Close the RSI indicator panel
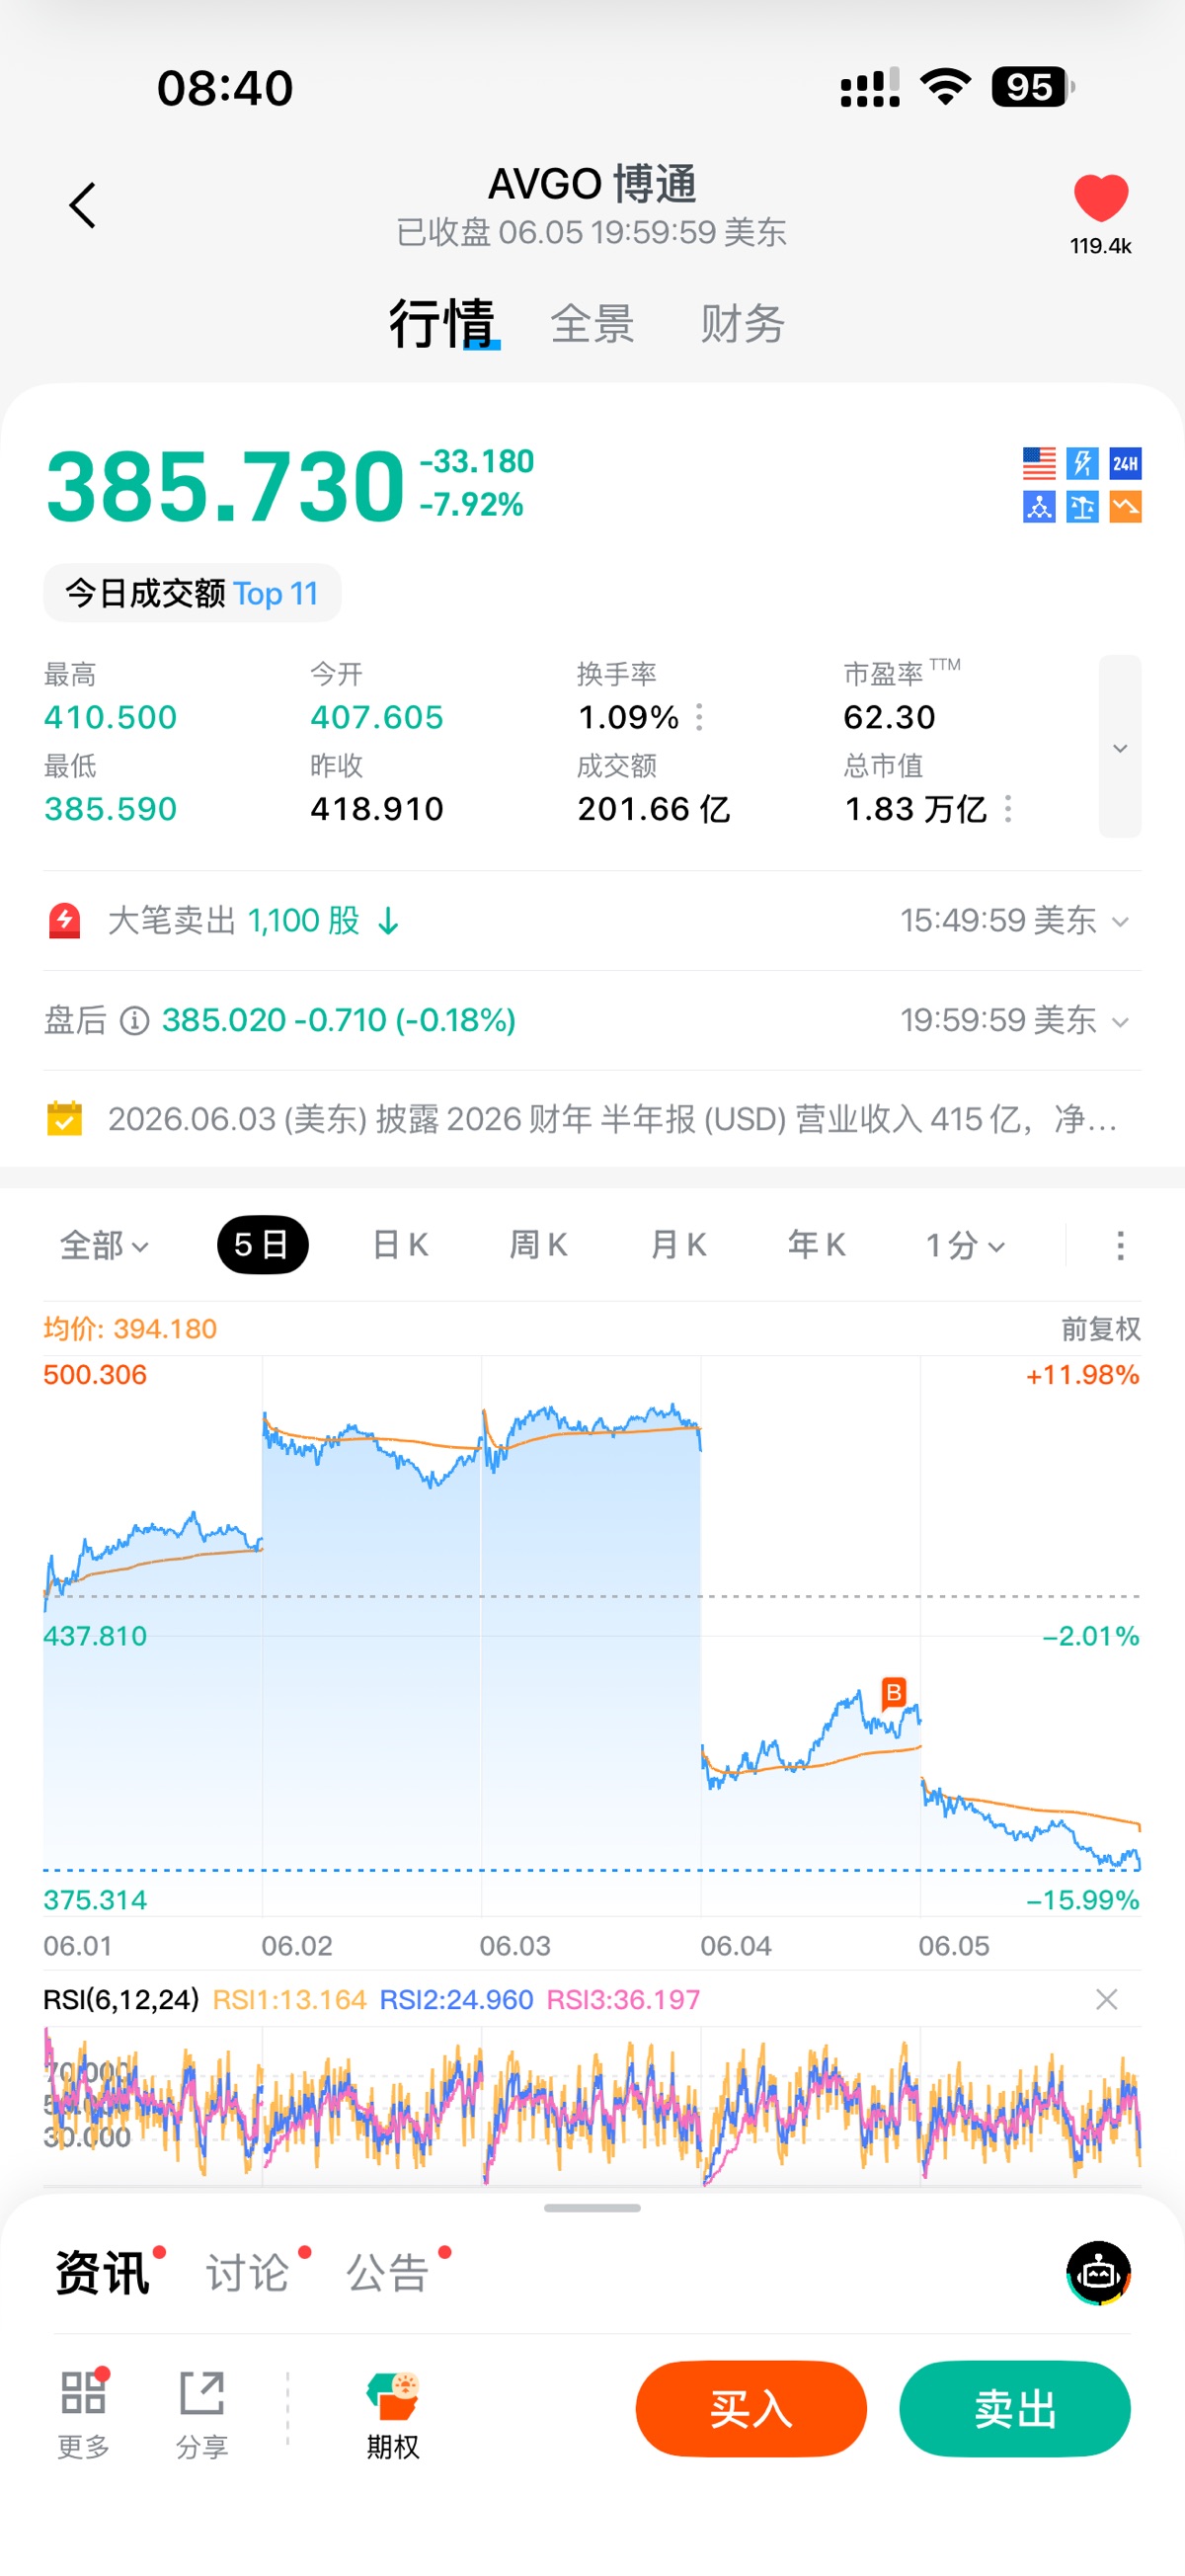Image resolution: width=1185 pixels, height=2576 pixels. tap(1106, 1999)
